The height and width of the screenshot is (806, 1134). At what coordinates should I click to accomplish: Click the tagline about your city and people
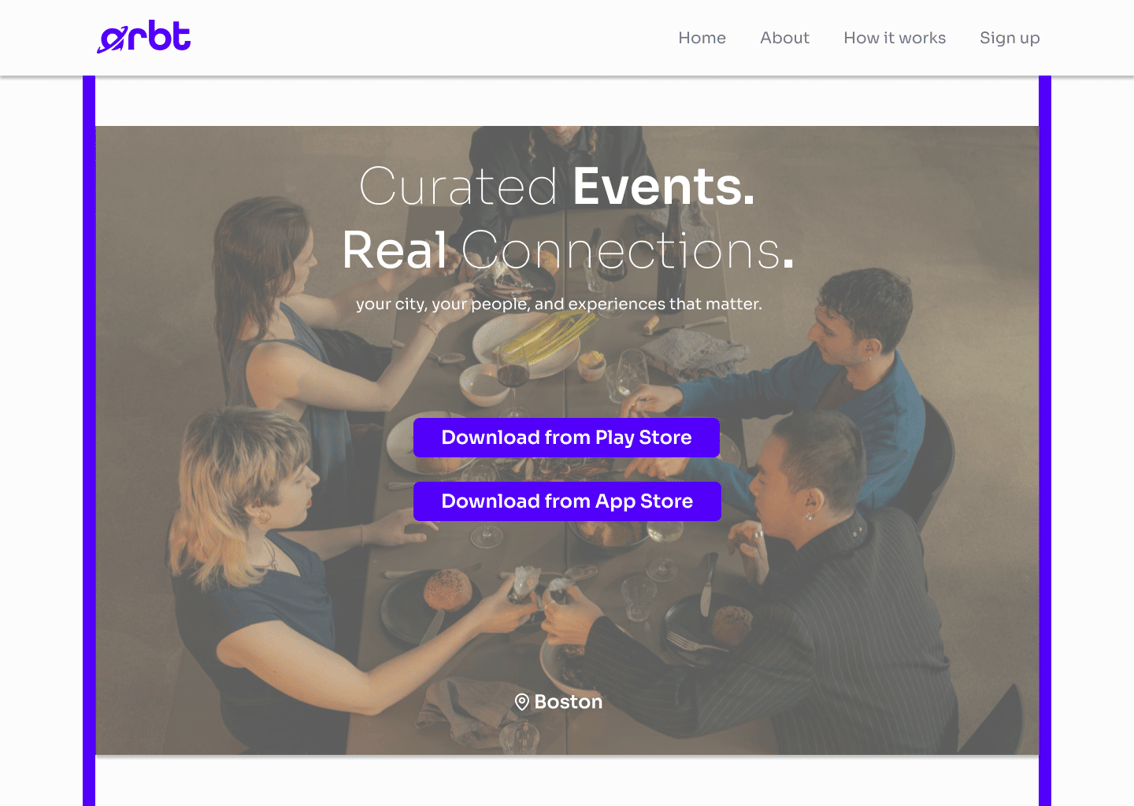[558, 304]
